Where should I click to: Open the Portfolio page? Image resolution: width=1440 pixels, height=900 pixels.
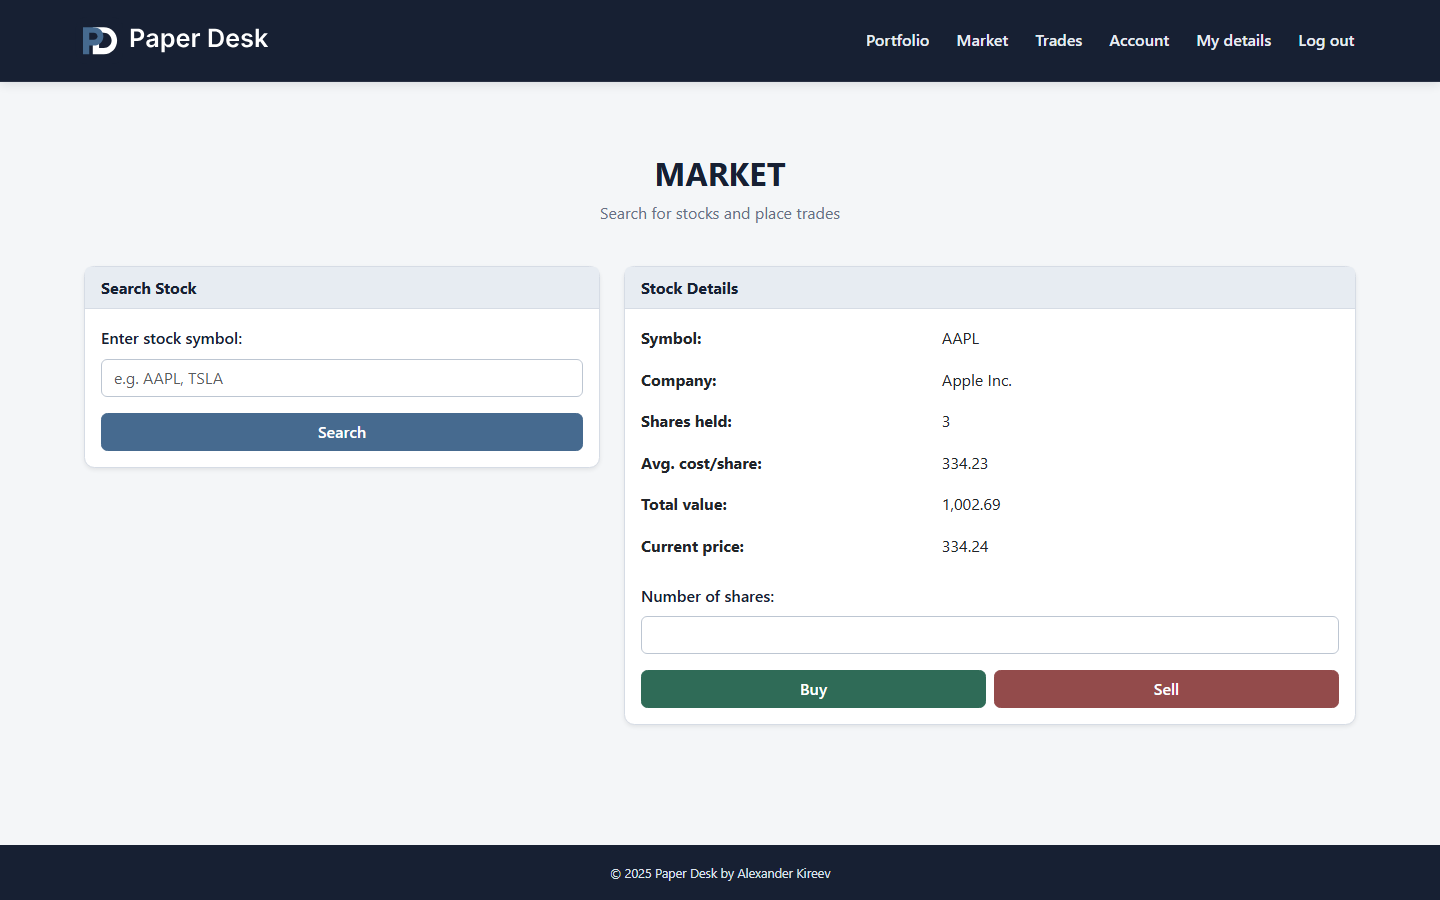[897, 41]
